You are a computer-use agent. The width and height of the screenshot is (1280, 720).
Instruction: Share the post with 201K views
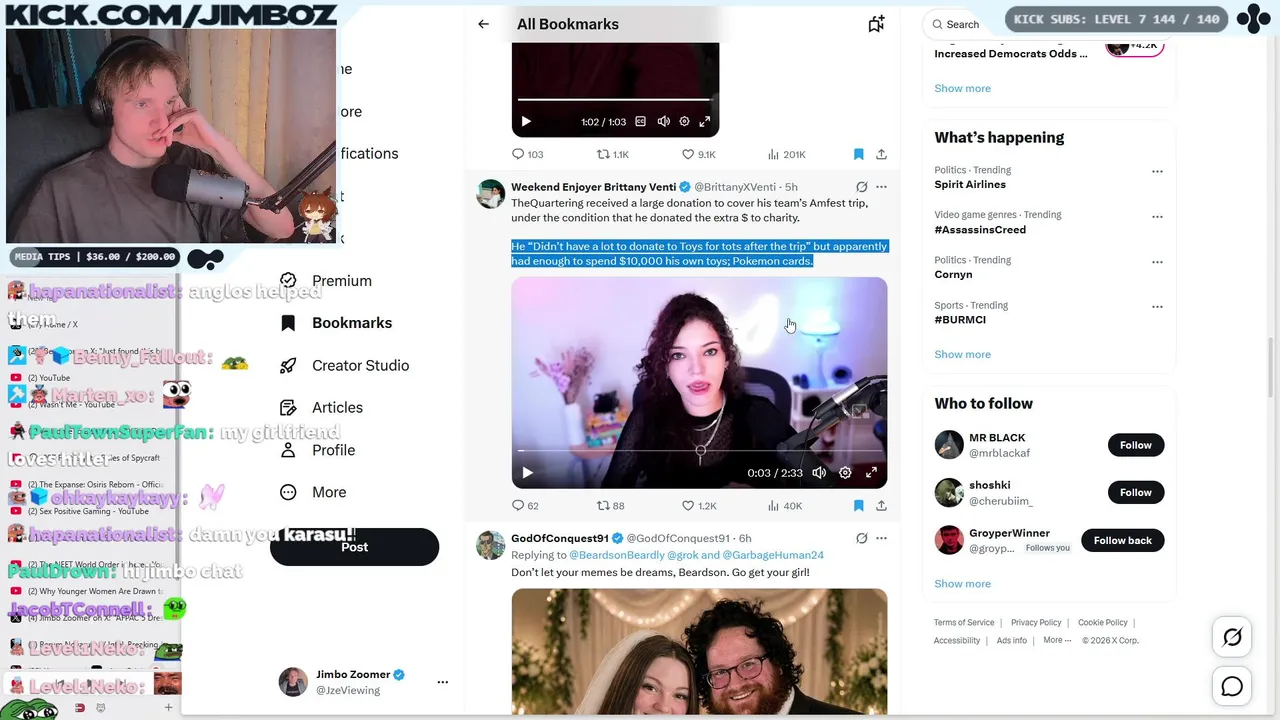click(x=881, y=154)
